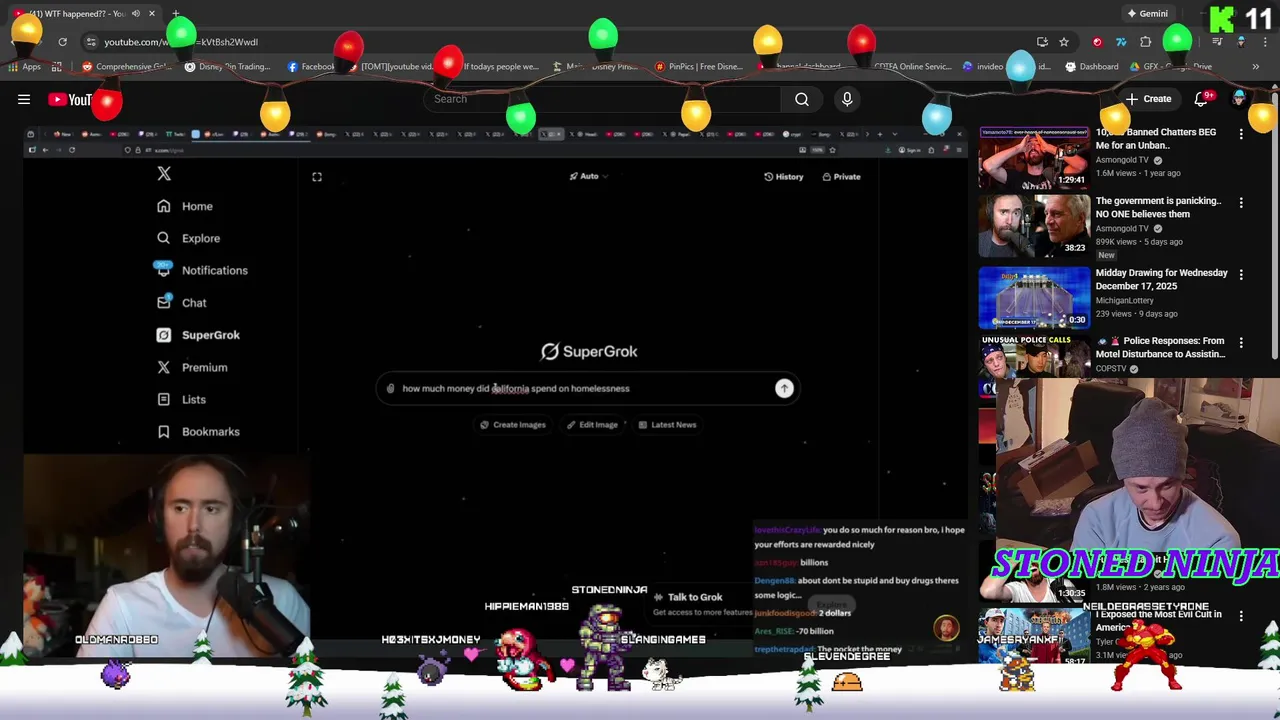Open COPSTV channel link
Screen dimensions: 1280x720
pos(1111,369)
